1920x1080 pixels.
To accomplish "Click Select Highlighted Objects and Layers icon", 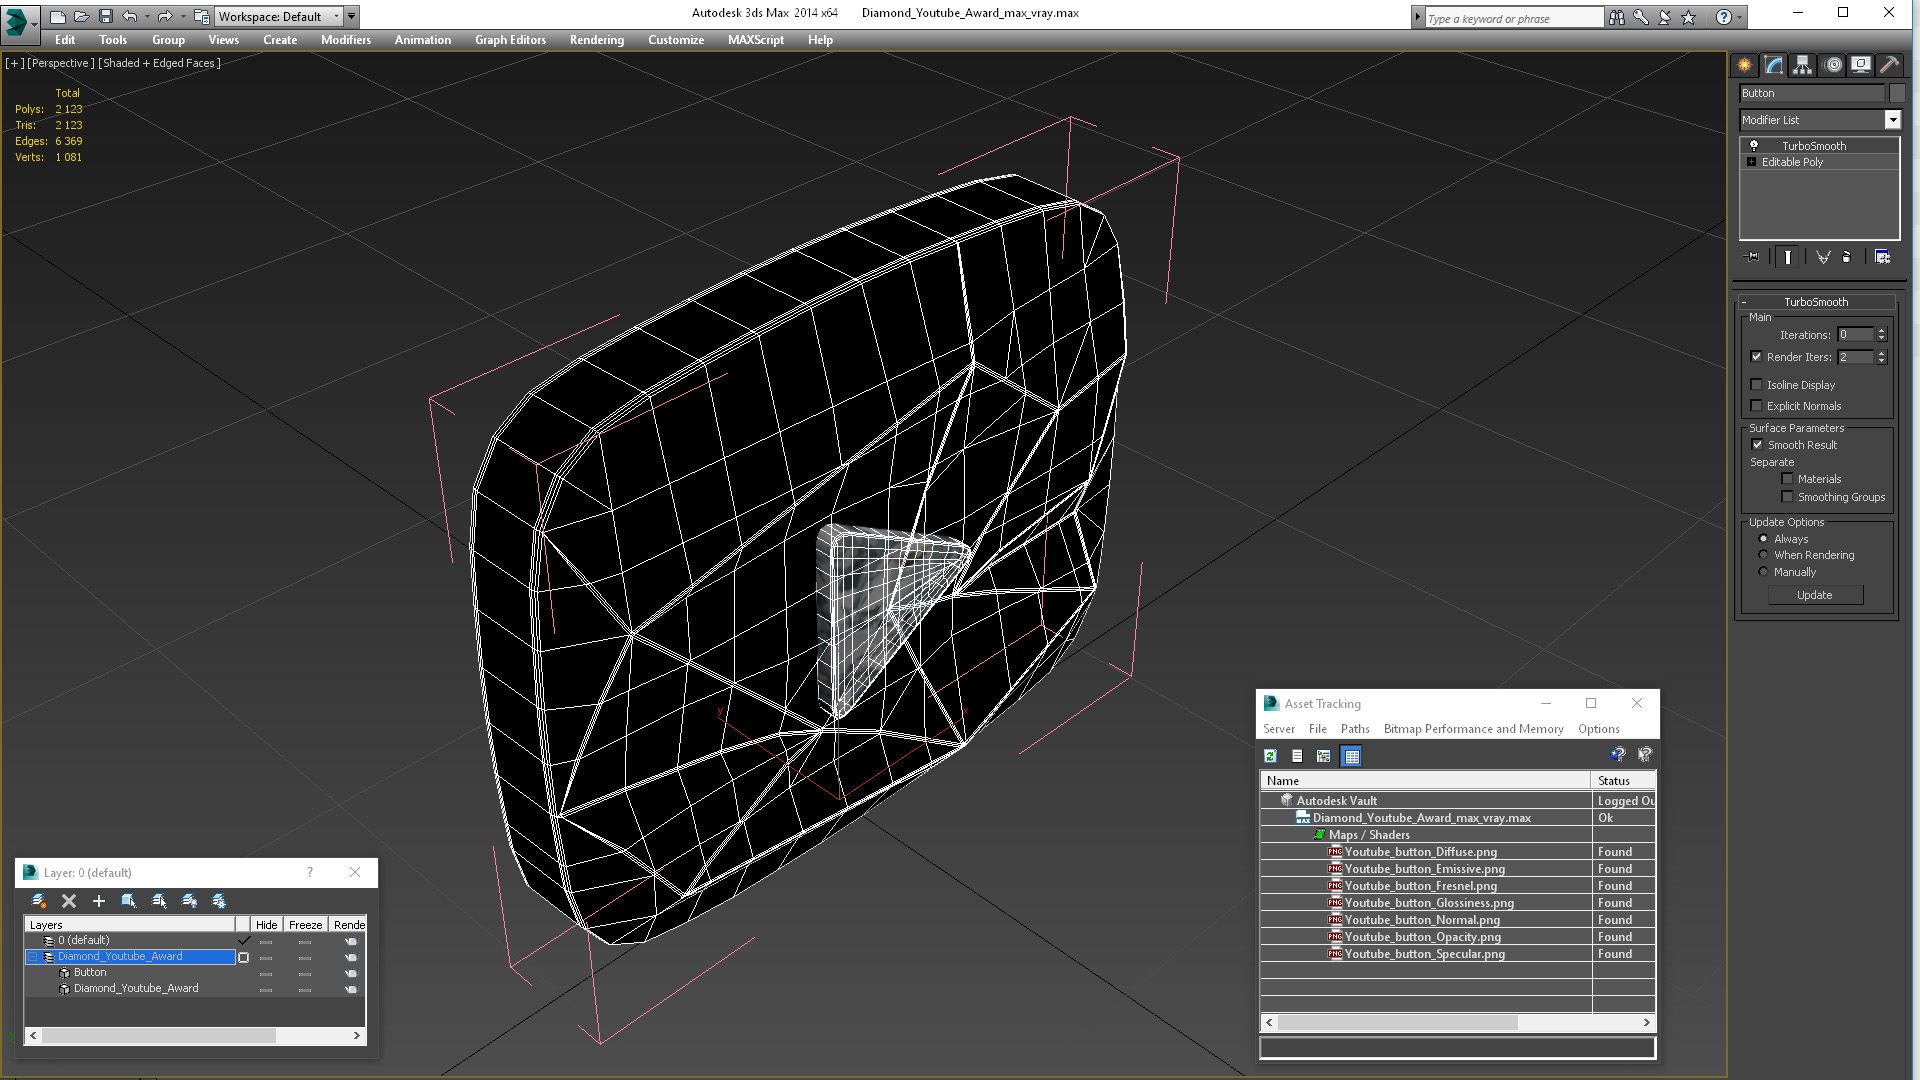I will (x=129, y=901).
